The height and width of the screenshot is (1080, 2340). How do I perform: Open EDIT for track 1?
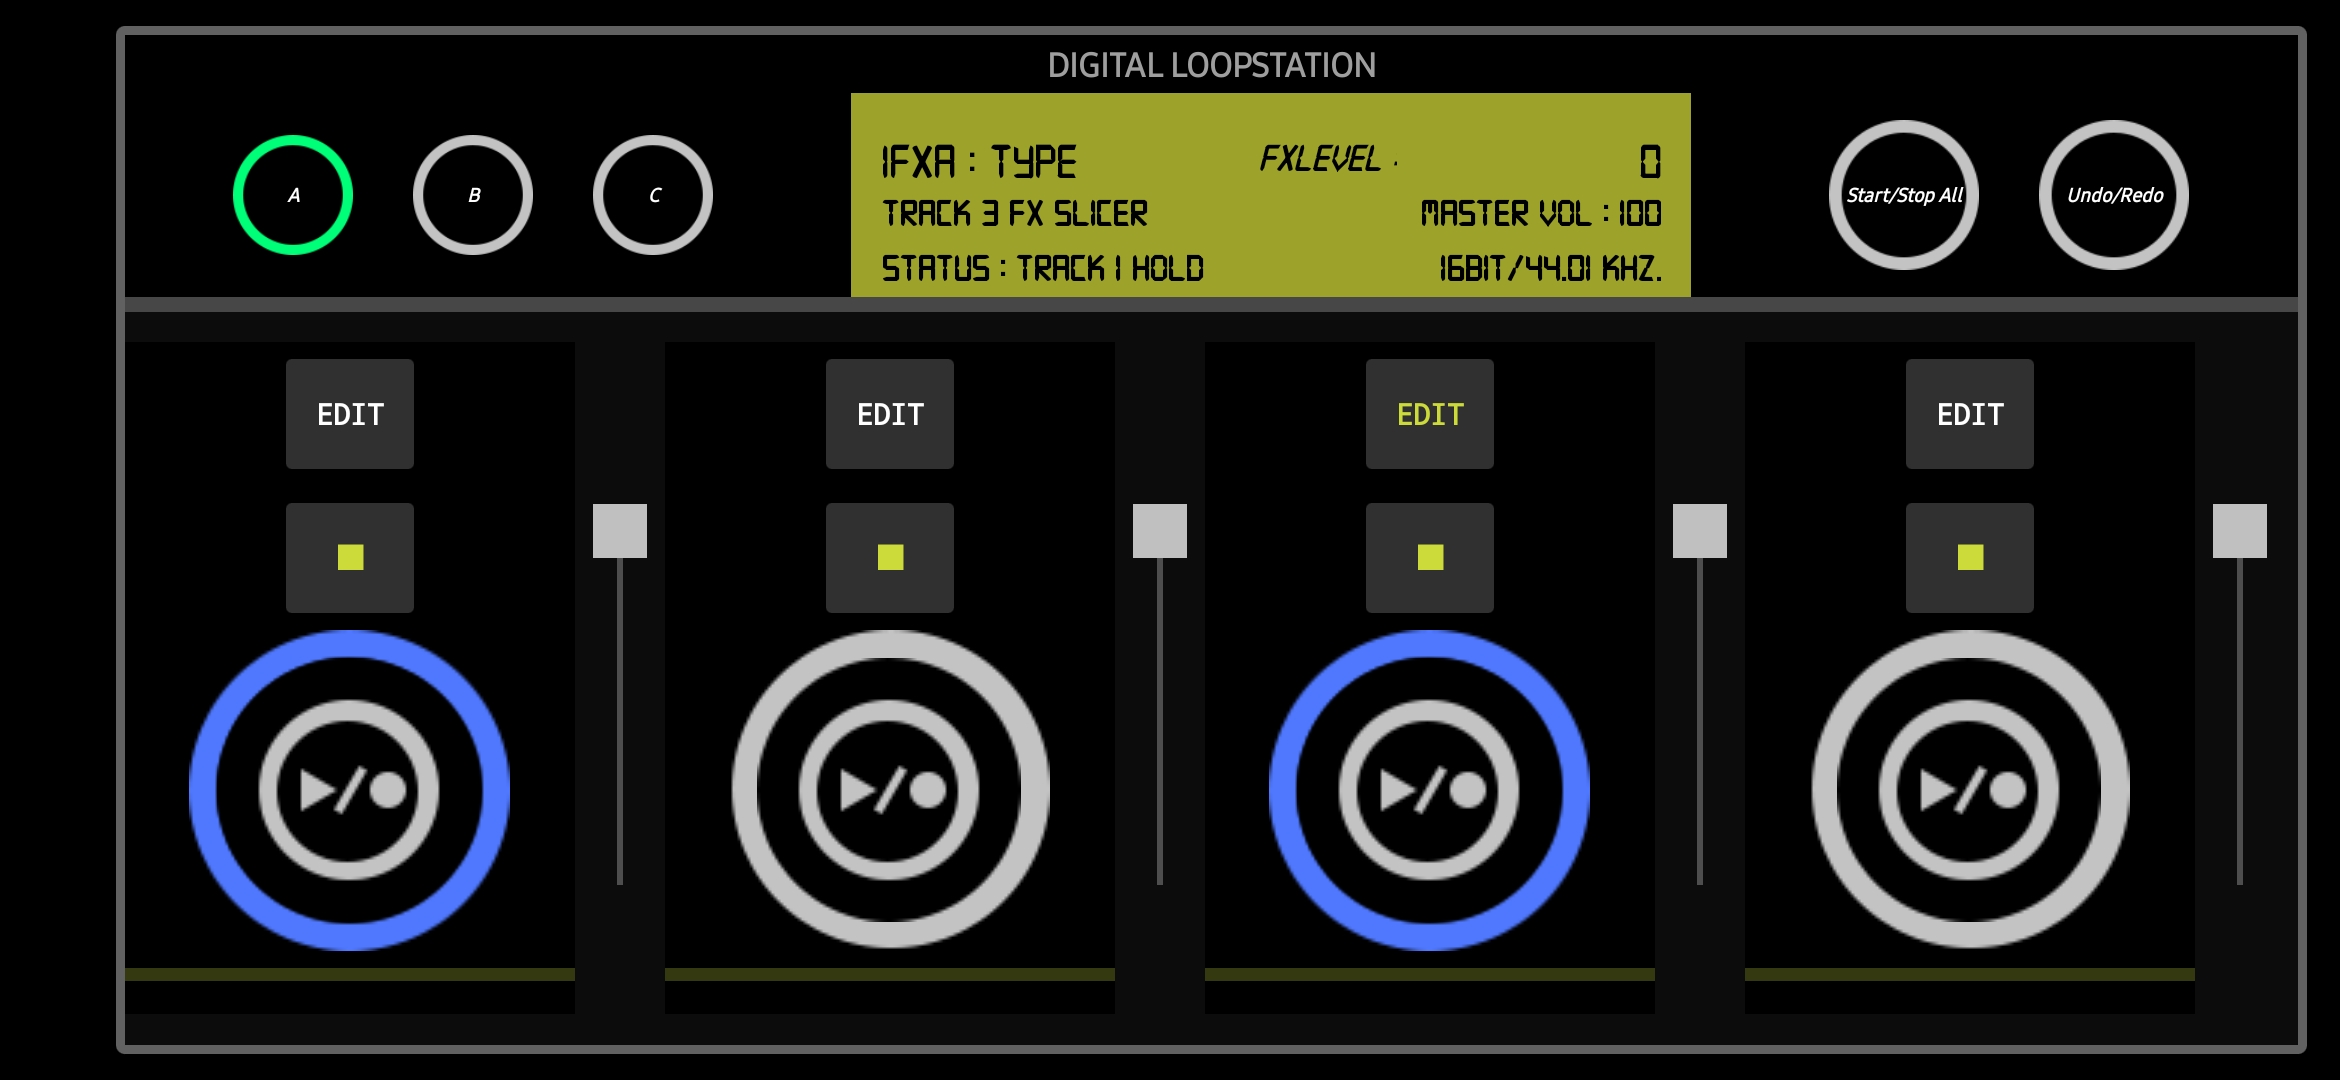[x=350, y=414]
